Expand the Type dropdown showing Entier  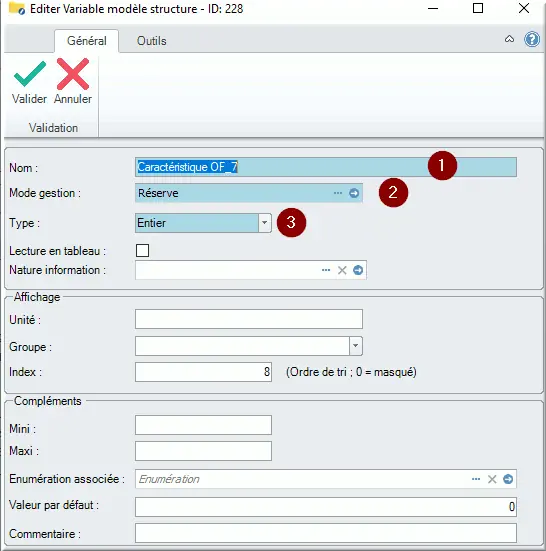coord(265,223)
